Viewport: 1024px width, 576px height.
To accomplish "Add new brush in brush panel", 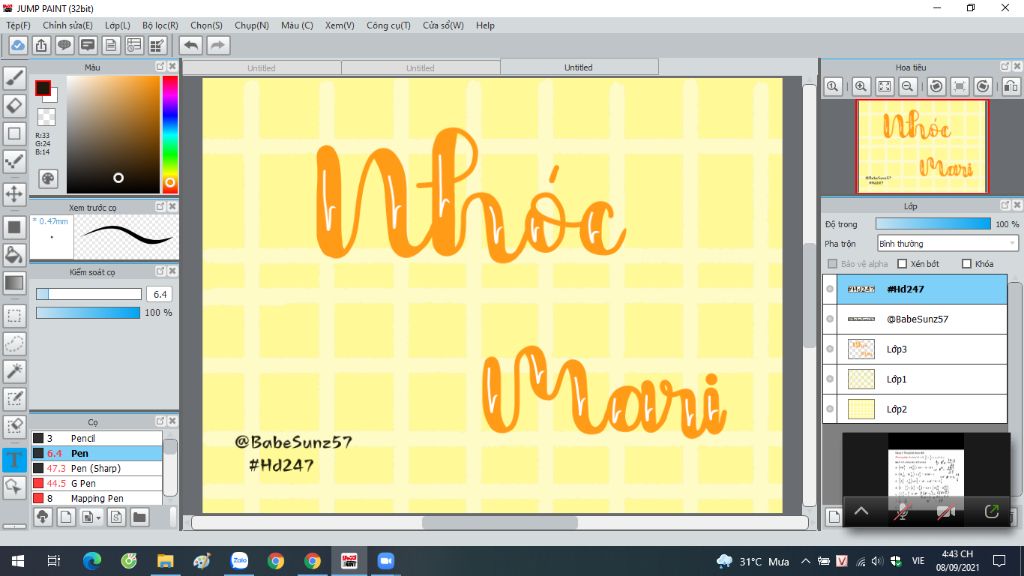I will click(x=66, y=517).
